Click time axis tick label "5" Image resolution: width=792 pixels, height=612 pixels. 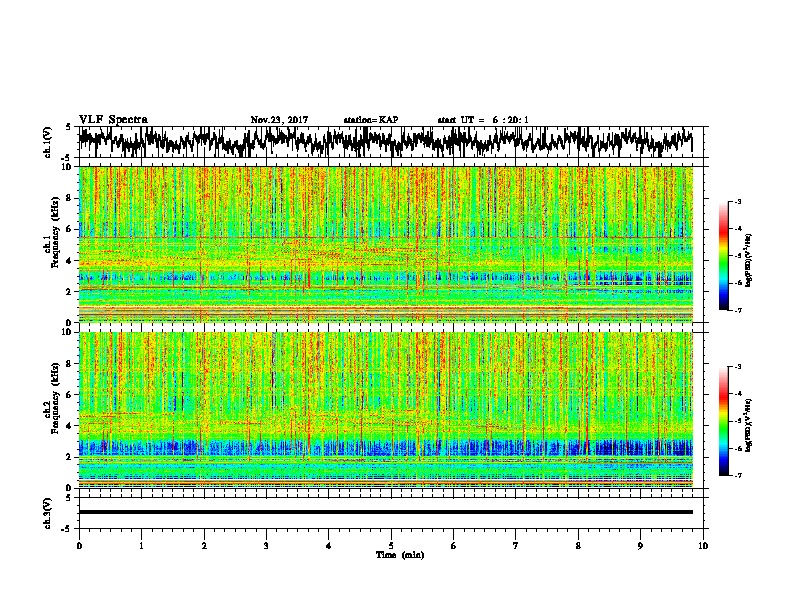[391, 546]
